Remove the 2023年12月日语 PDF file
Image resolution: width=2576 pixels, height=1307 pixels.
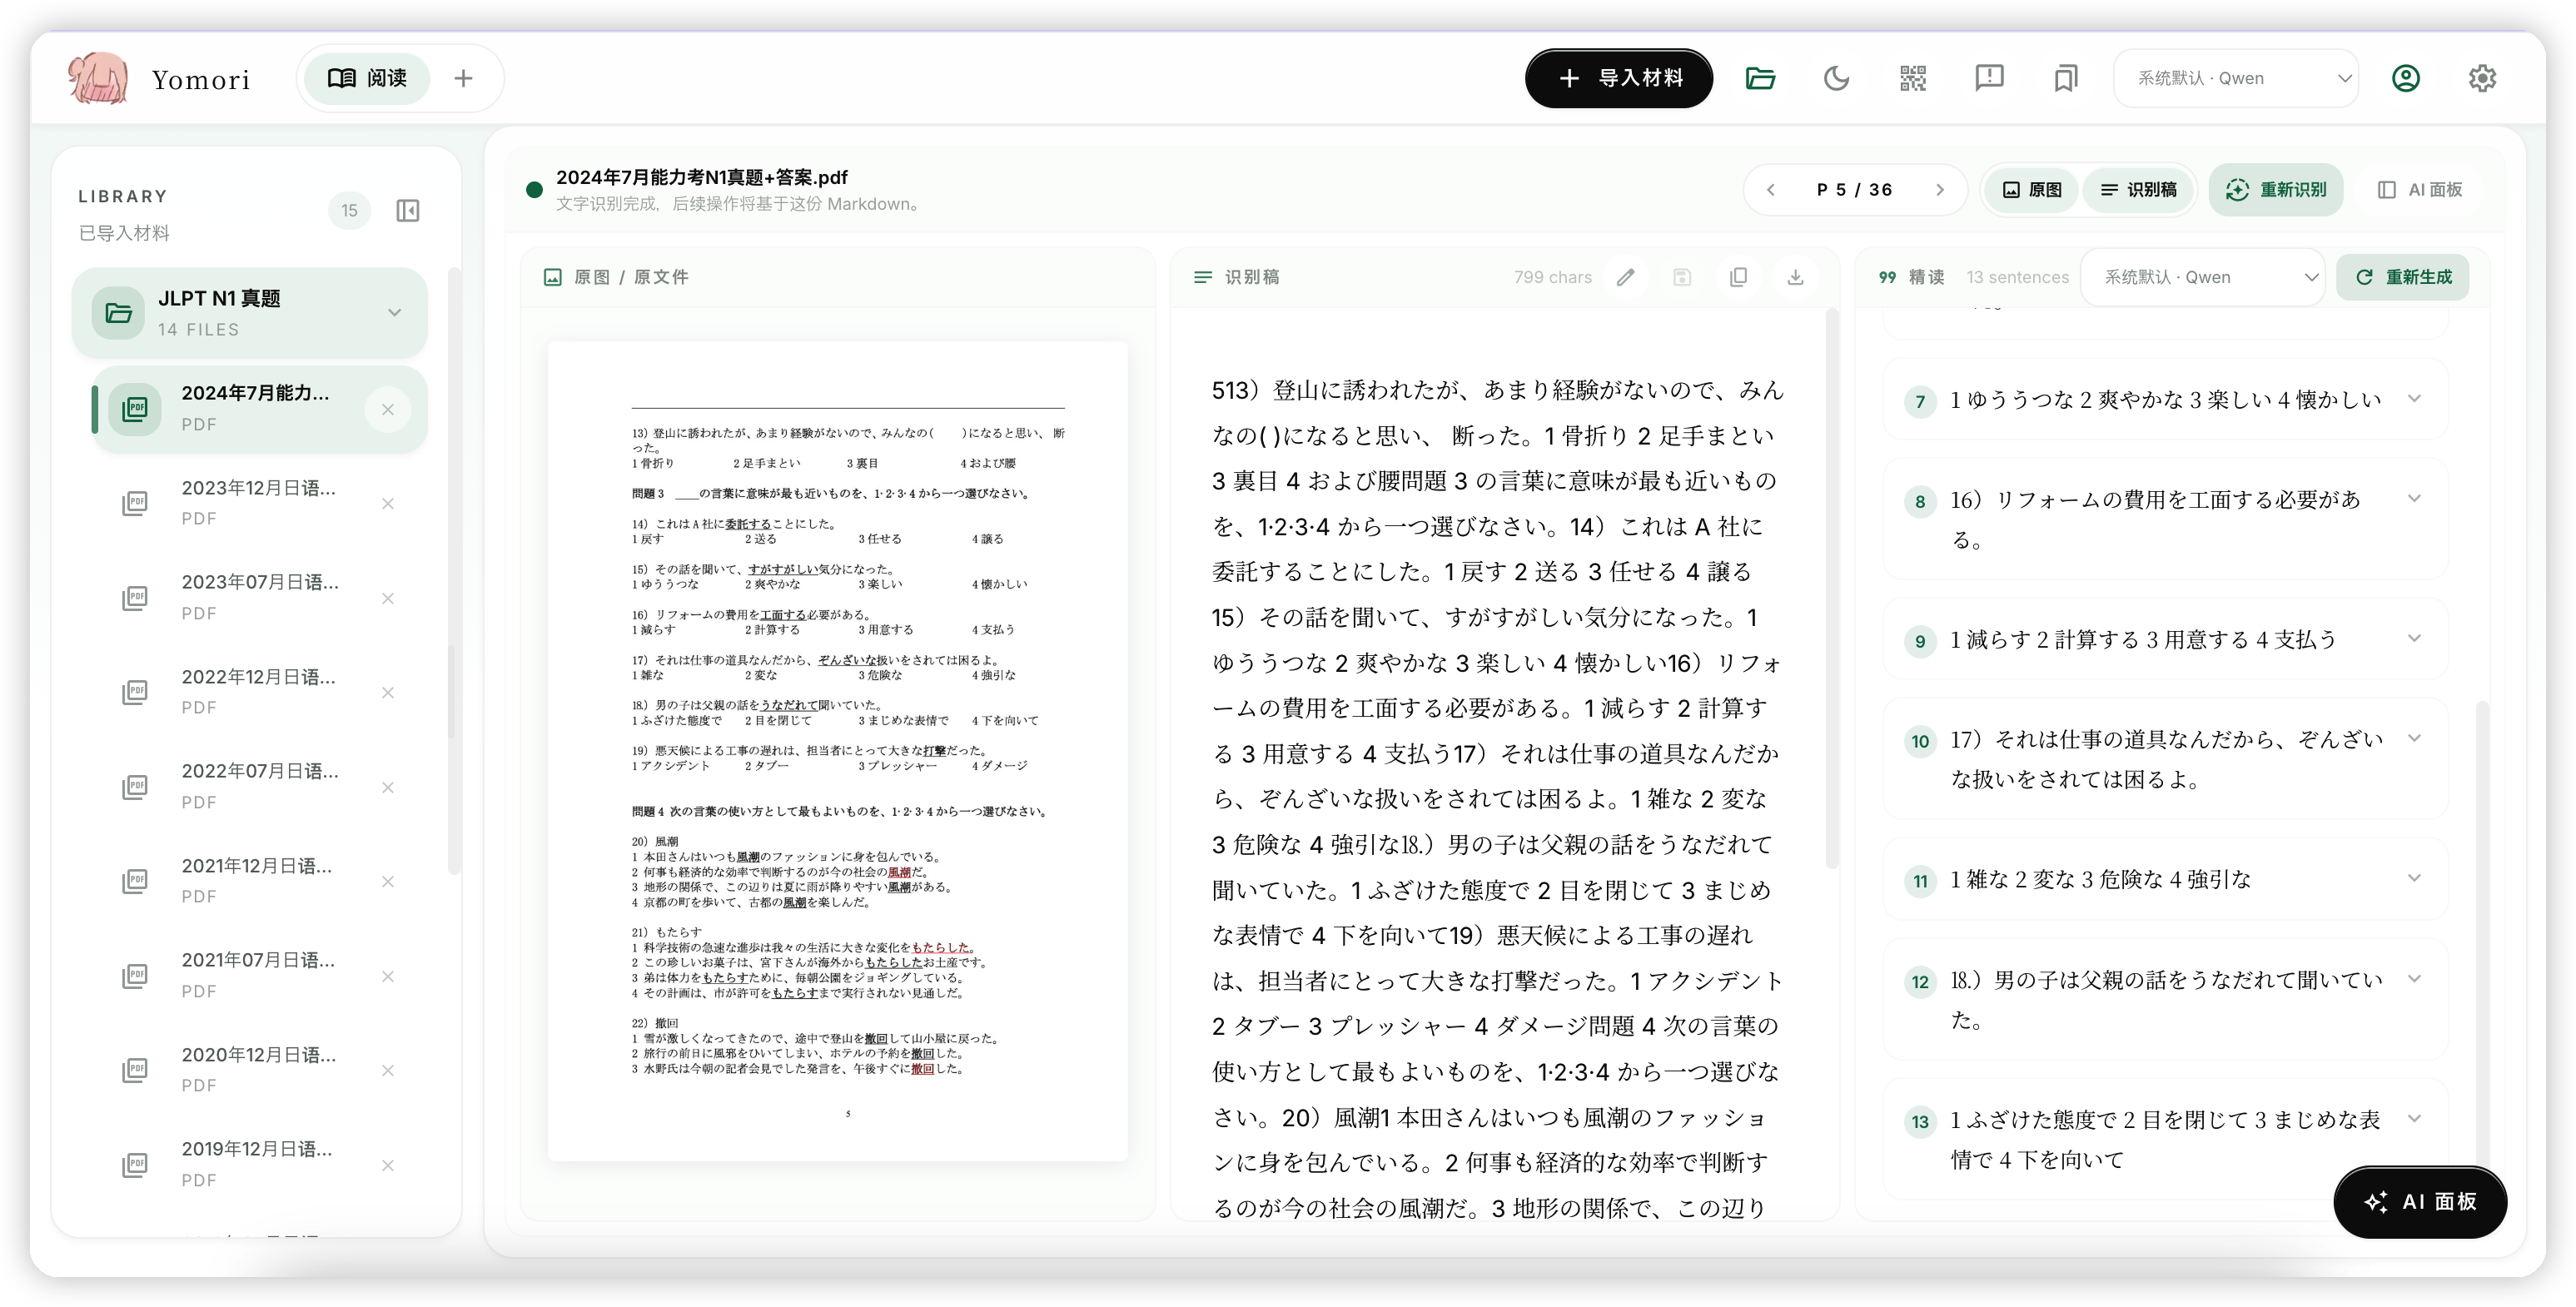pyautogui.click(x=388, y=504)
